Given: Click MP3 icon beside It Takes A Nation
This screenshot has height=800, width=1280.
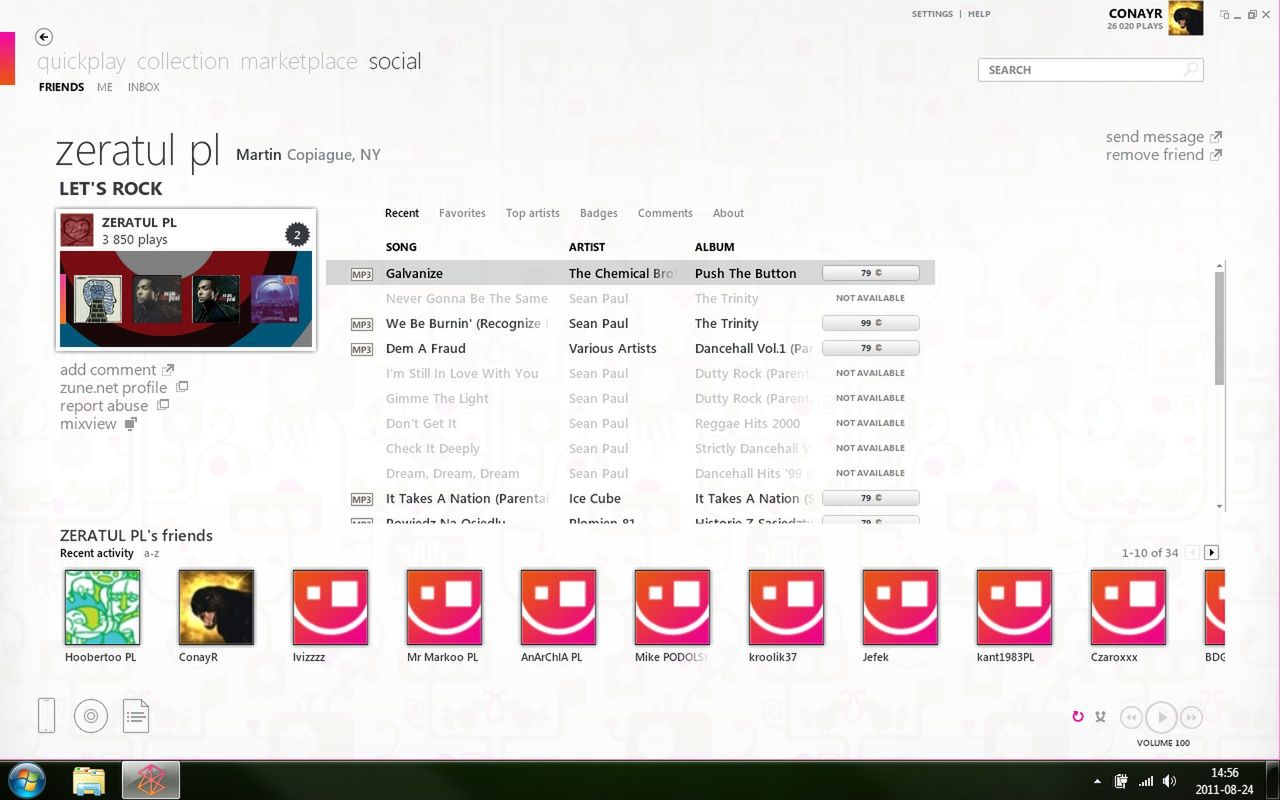Looking at the screenshot, I should click(362, 499).
